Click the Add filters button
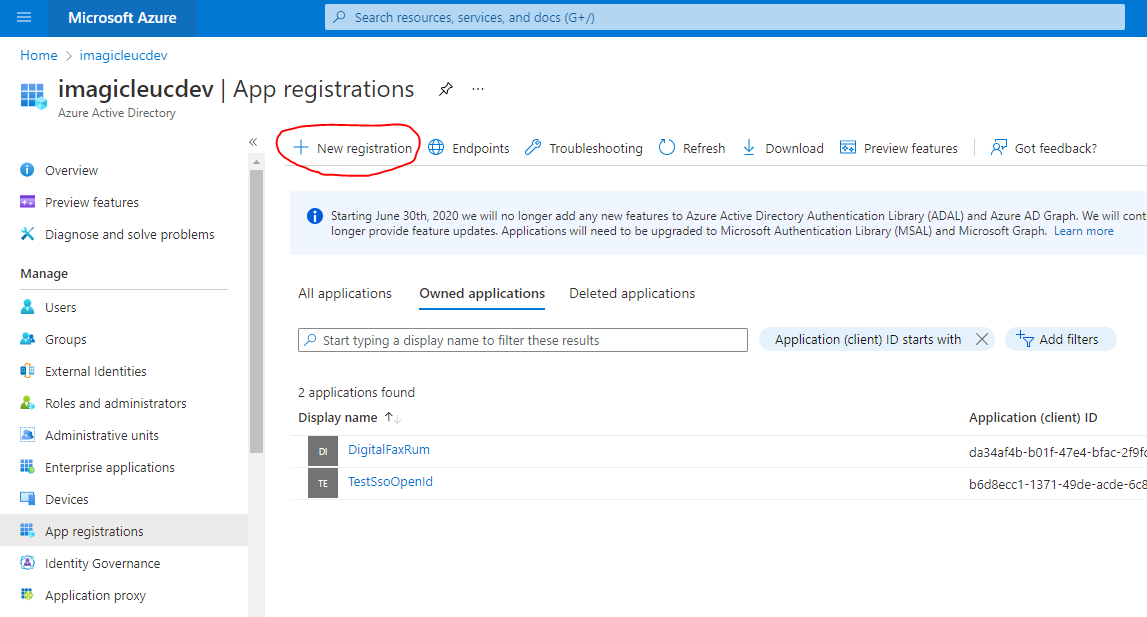Screen dimensions: 1147x617 pyautogui.click(x=1060, y=340)
